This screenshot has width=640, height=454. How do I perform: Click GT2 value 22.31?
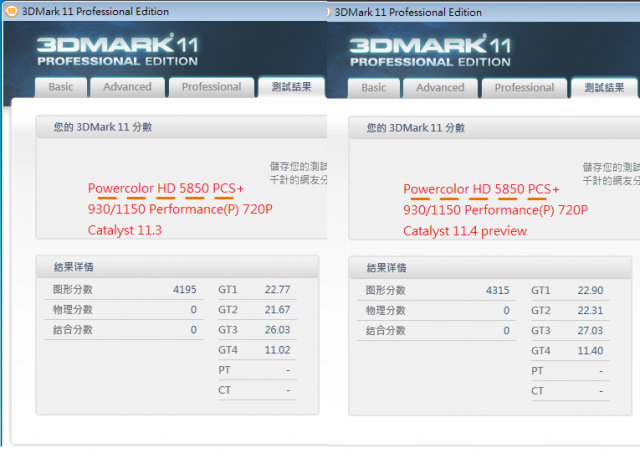590,311
